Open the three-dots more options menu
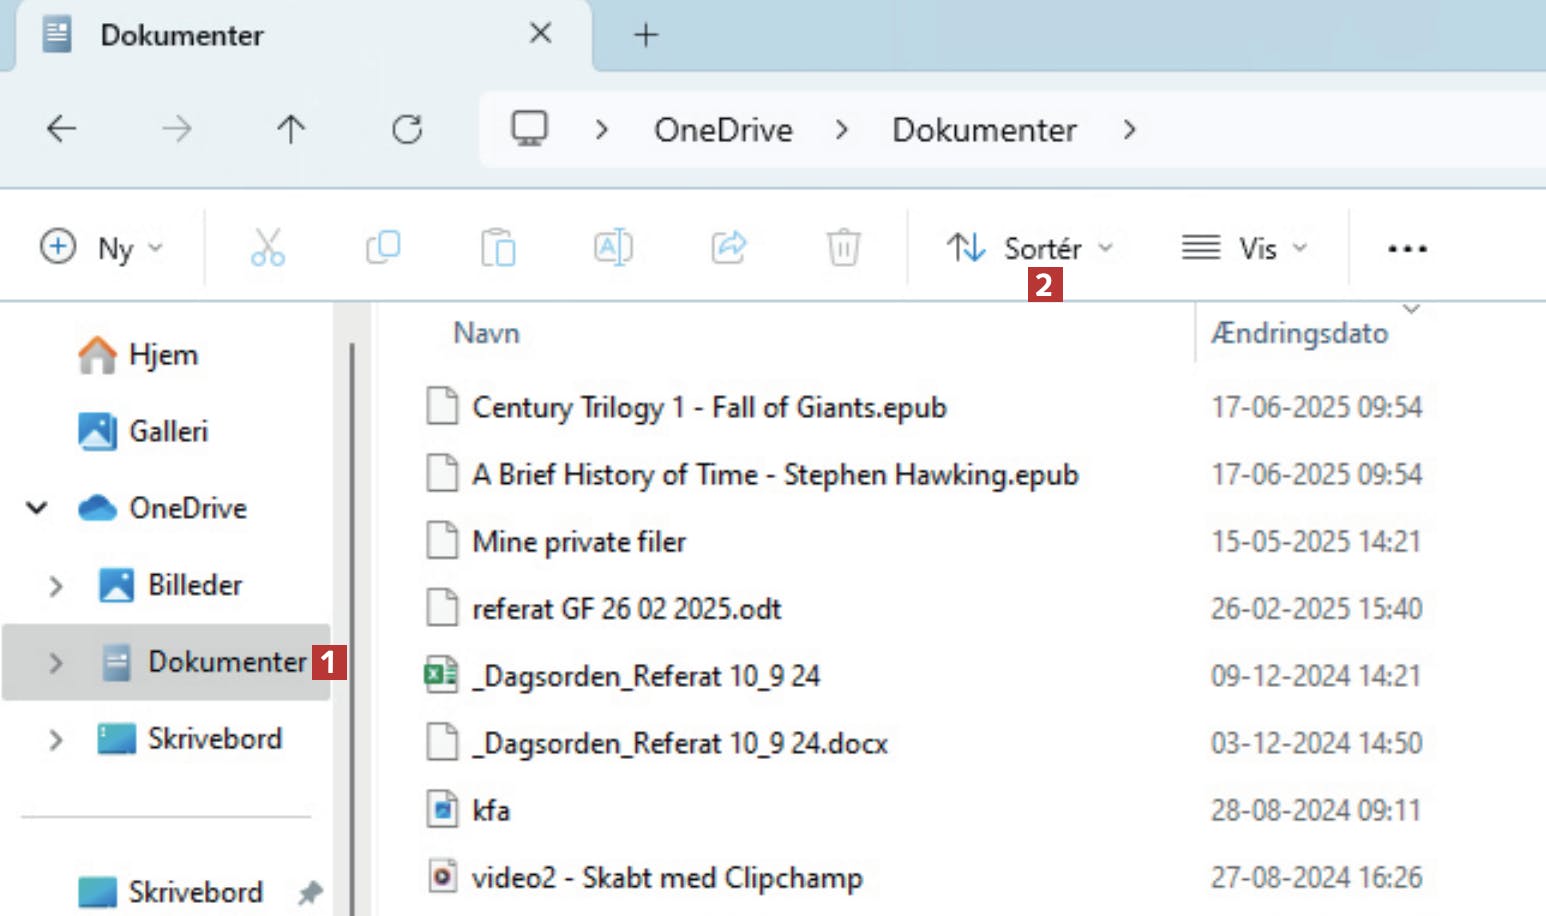This screenshot has width=1546, height=916. point(1407,248)
